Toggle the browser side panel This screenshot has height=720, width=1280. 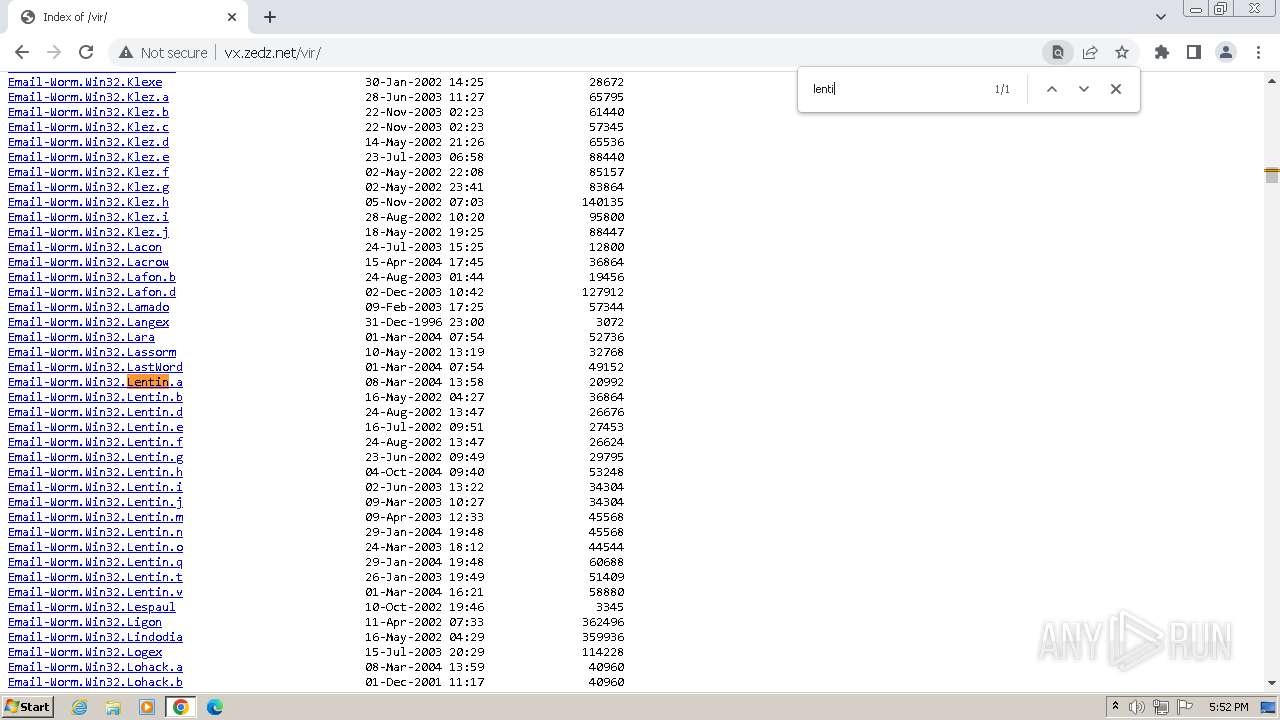1193,53
